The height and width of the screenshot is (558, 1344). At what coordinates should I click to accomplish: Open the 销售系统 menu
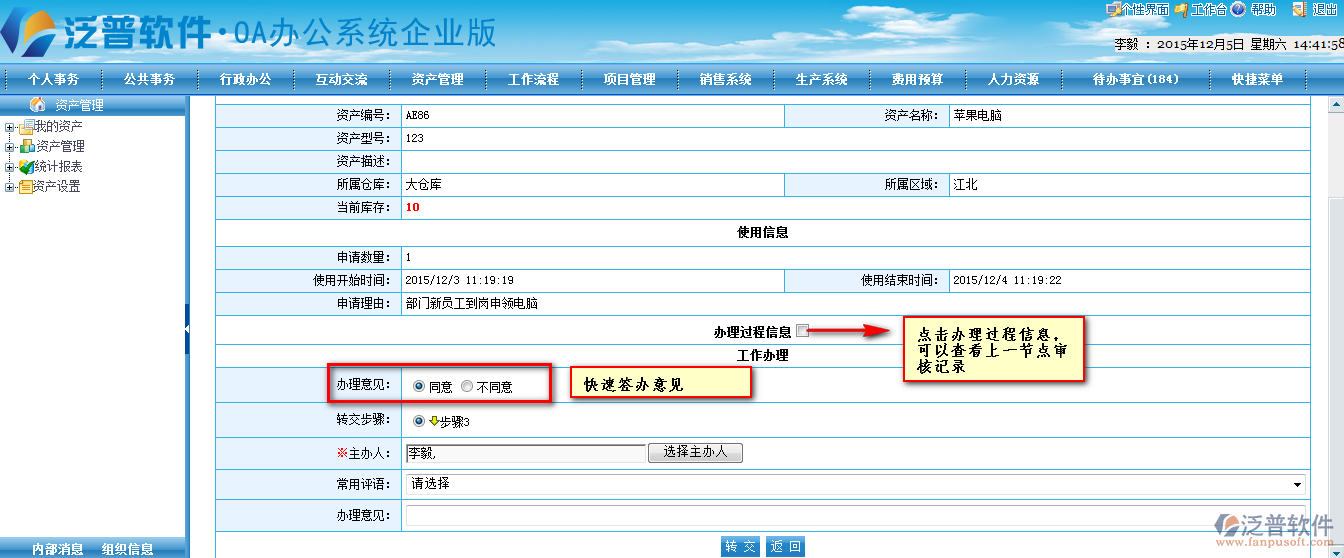(x=725, y=79)
